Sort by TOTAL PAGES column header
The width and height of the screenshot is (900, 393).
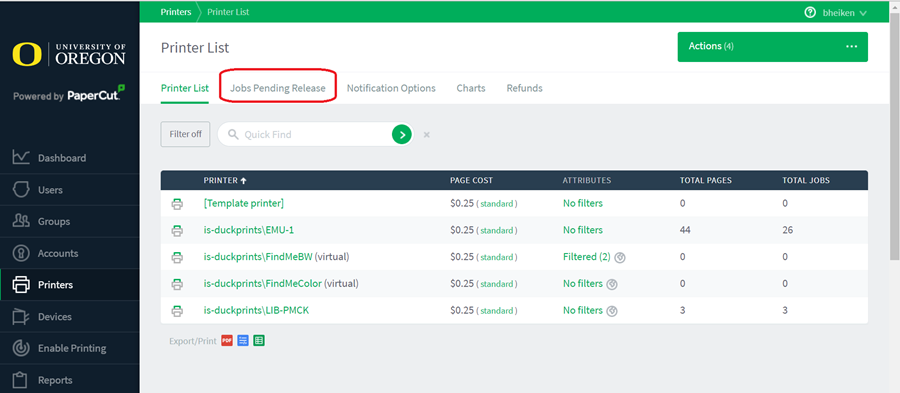pyautogui.click(x=705, y=180)
